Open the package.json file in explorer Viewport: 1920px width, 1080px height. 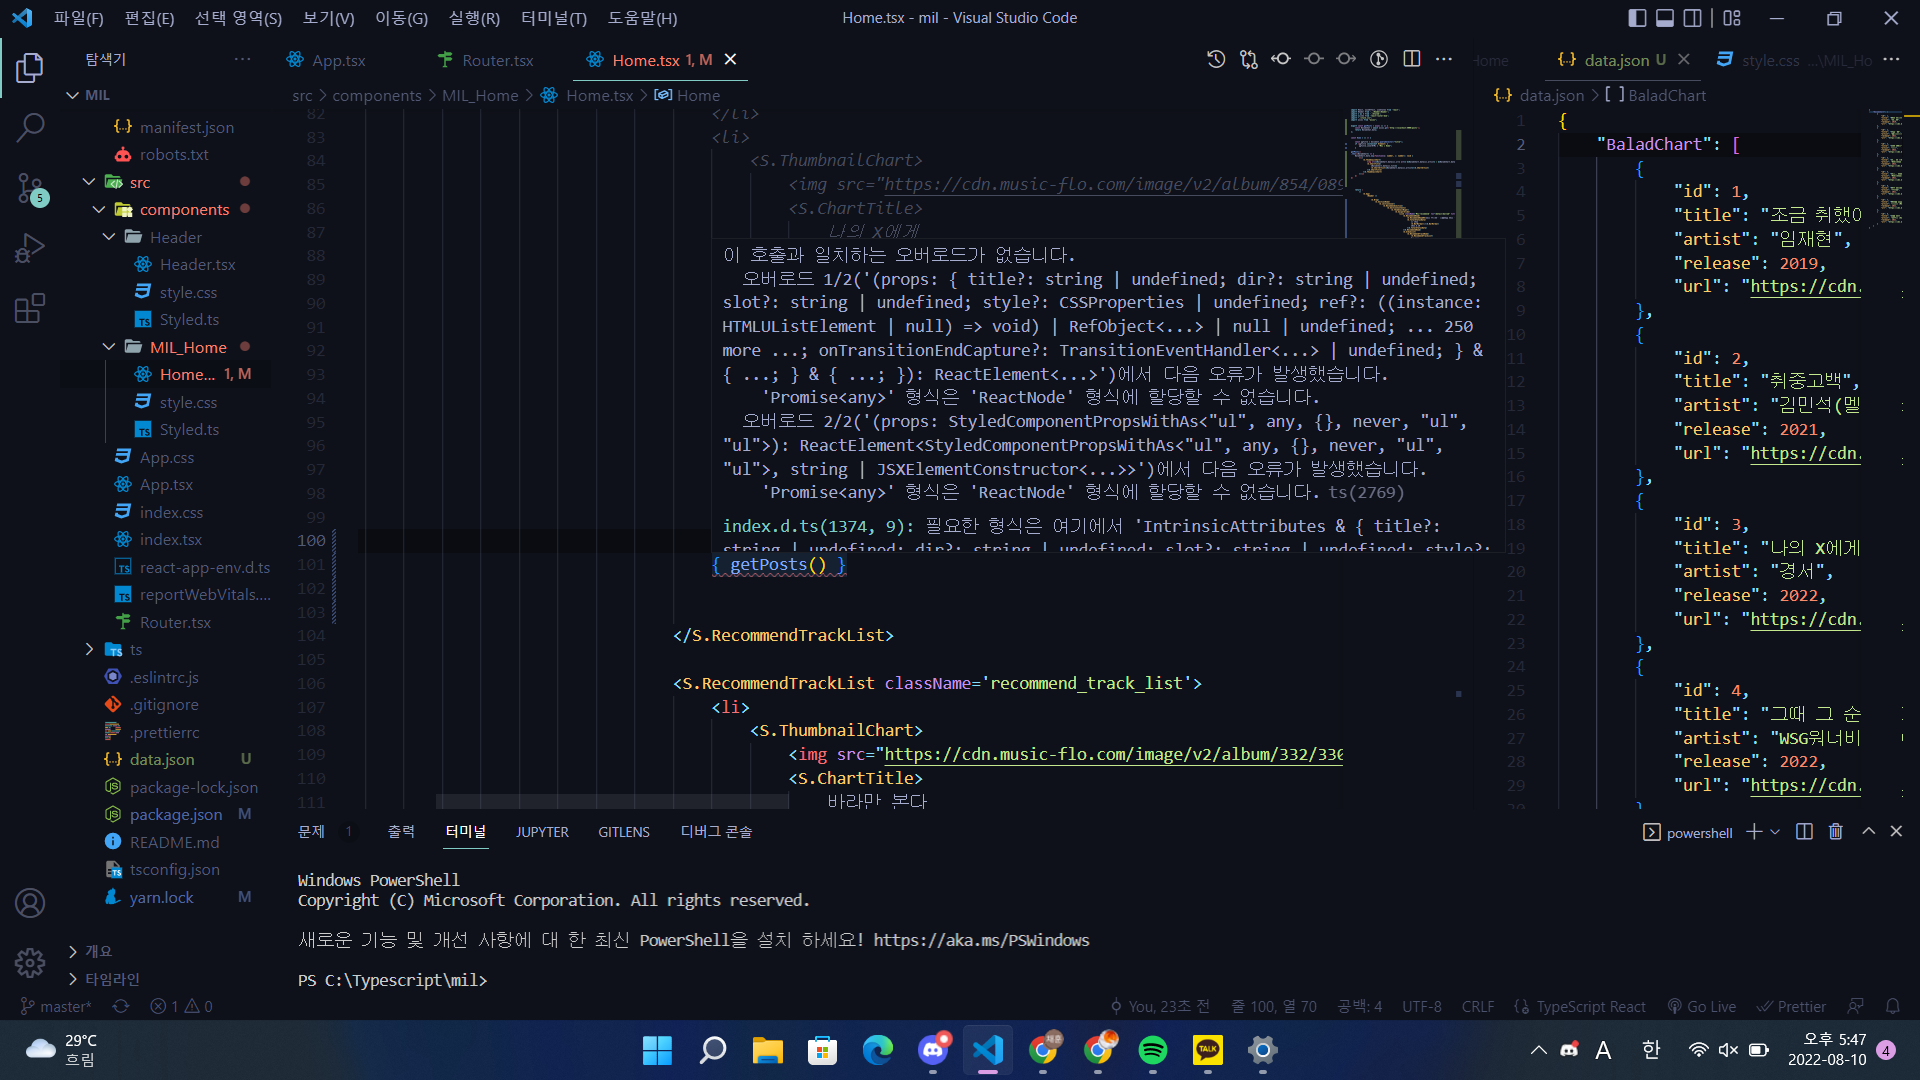[176, 815]
